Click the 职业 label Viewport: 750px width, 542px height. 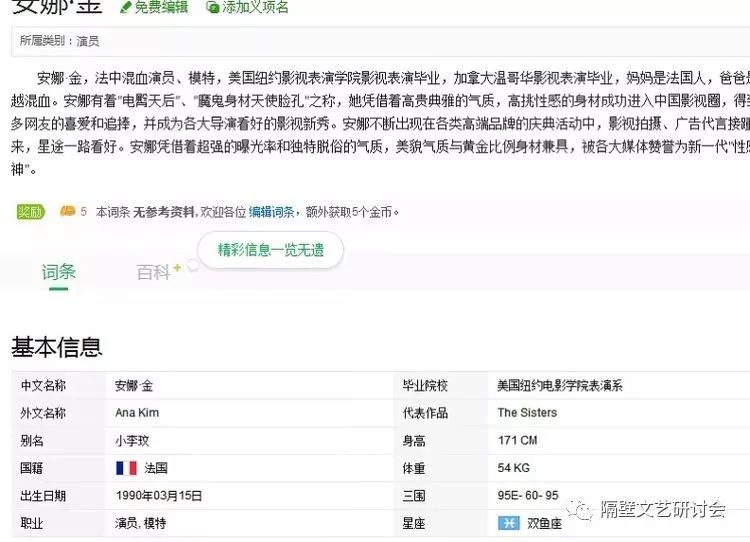32,523
